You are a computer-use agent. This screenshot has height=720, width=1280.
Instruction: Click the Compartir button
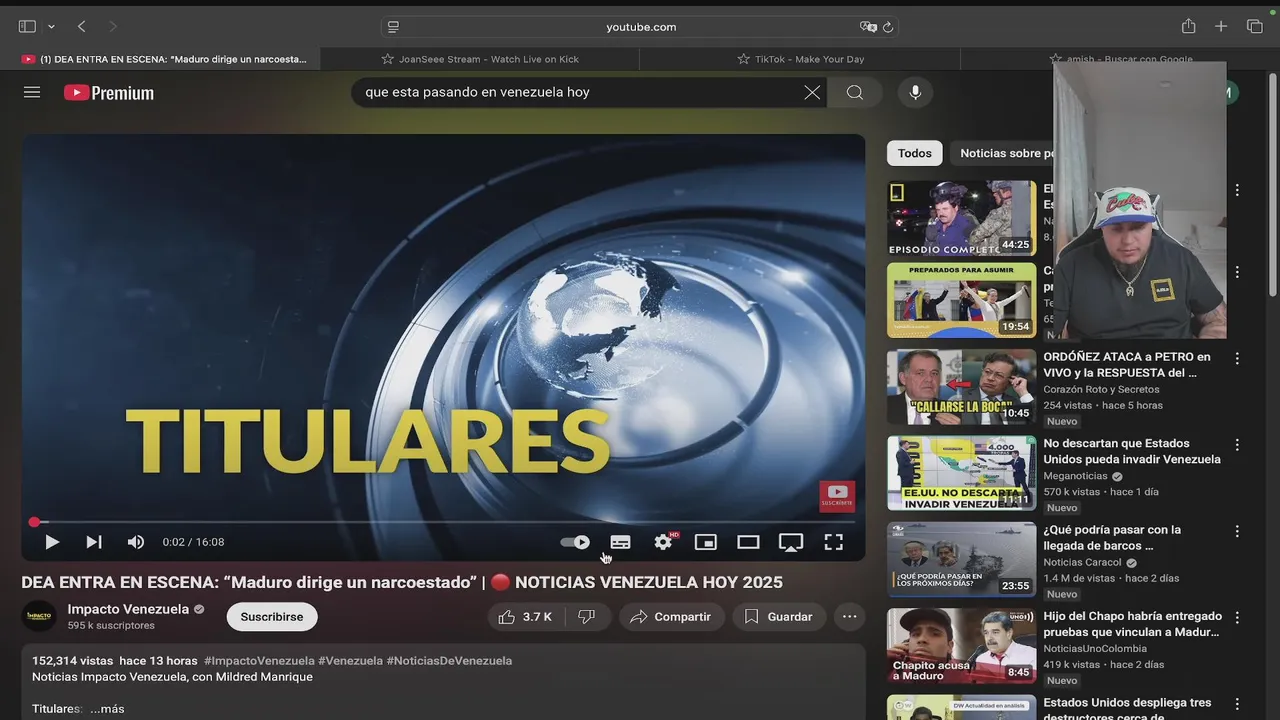672,617
